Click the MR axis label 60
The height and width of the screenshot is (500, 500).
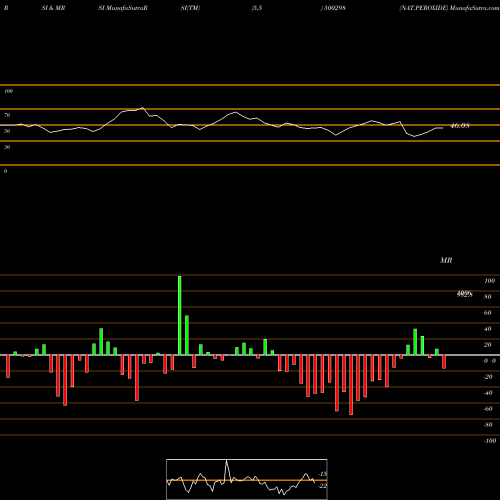487,313
